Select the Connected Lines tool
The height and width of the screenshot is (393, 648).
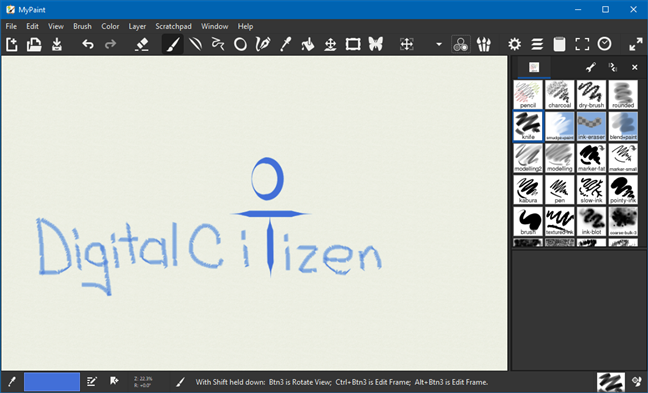pyautogui.click(x=217, y=44)
